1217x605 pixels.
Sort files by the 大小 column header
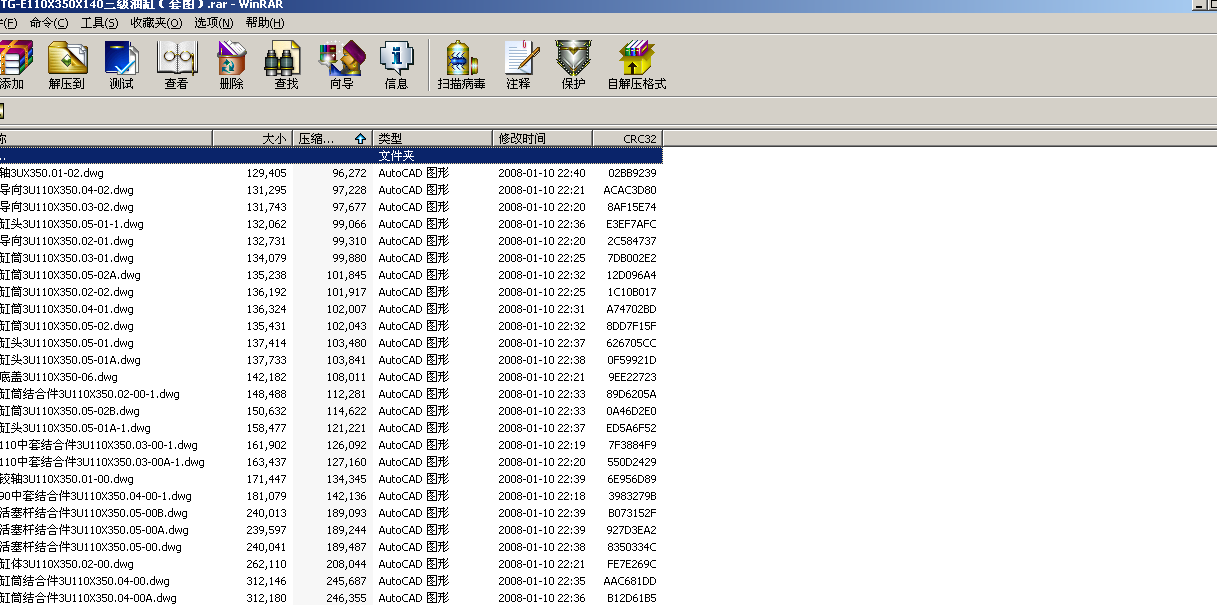[270, 138]
